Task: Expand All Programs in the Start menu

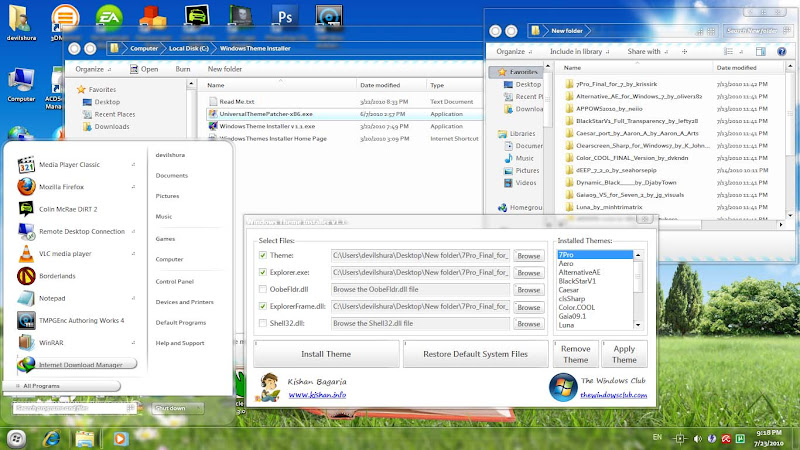Action: 40,385
